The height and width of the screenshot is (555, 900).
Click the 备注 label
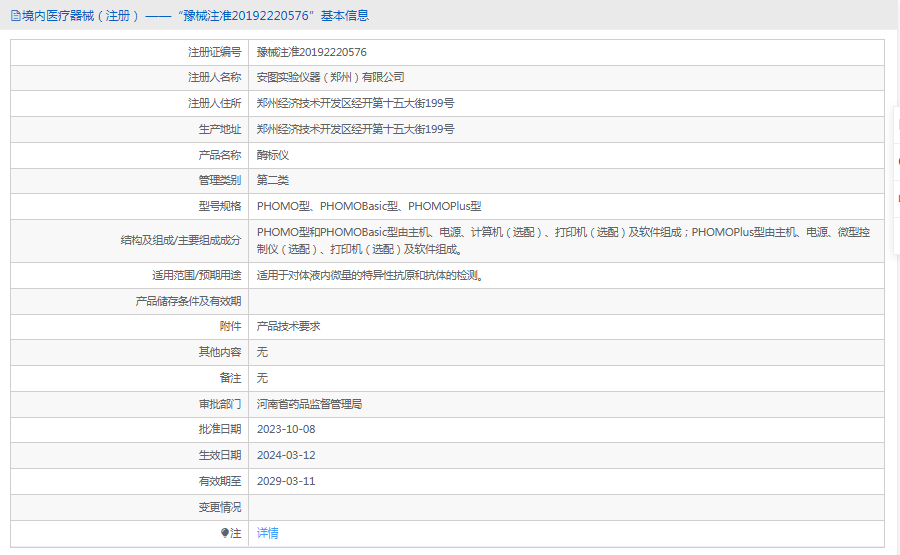[230, 378]
